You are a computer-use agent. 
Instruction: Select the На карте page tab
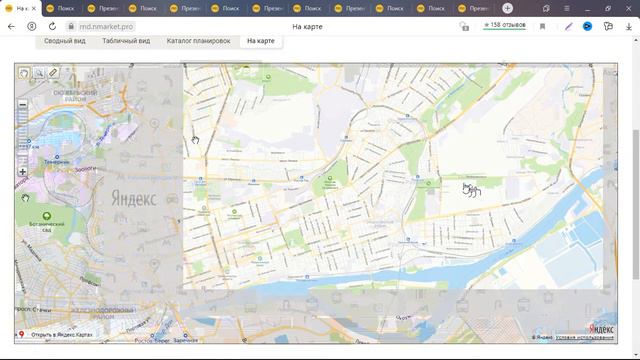pos(261,41)
